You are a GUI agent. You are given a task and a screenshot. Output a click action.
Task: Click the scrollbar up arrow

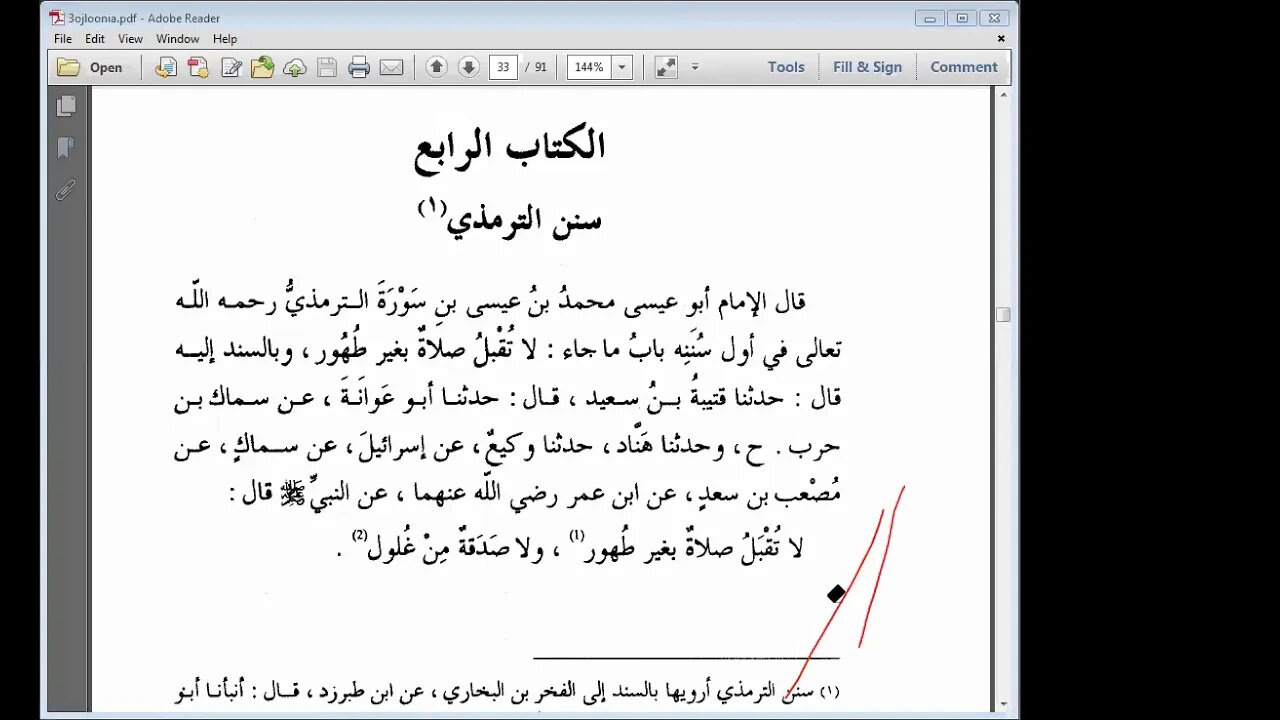coord(1003,95)
